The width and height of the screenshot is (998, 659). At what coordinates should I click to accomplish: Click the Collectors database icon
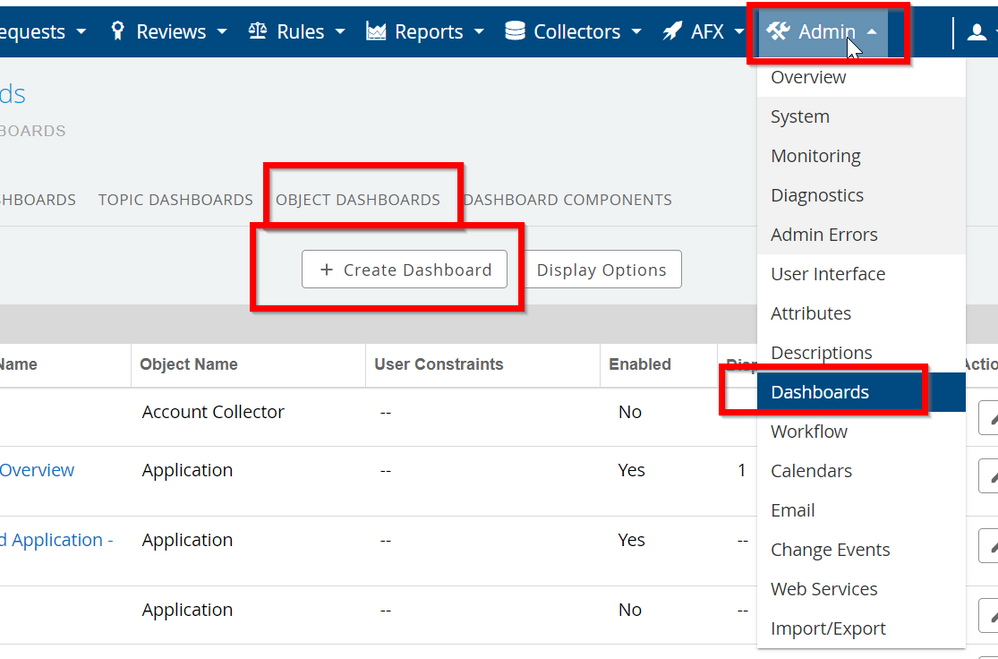point(515,32)
